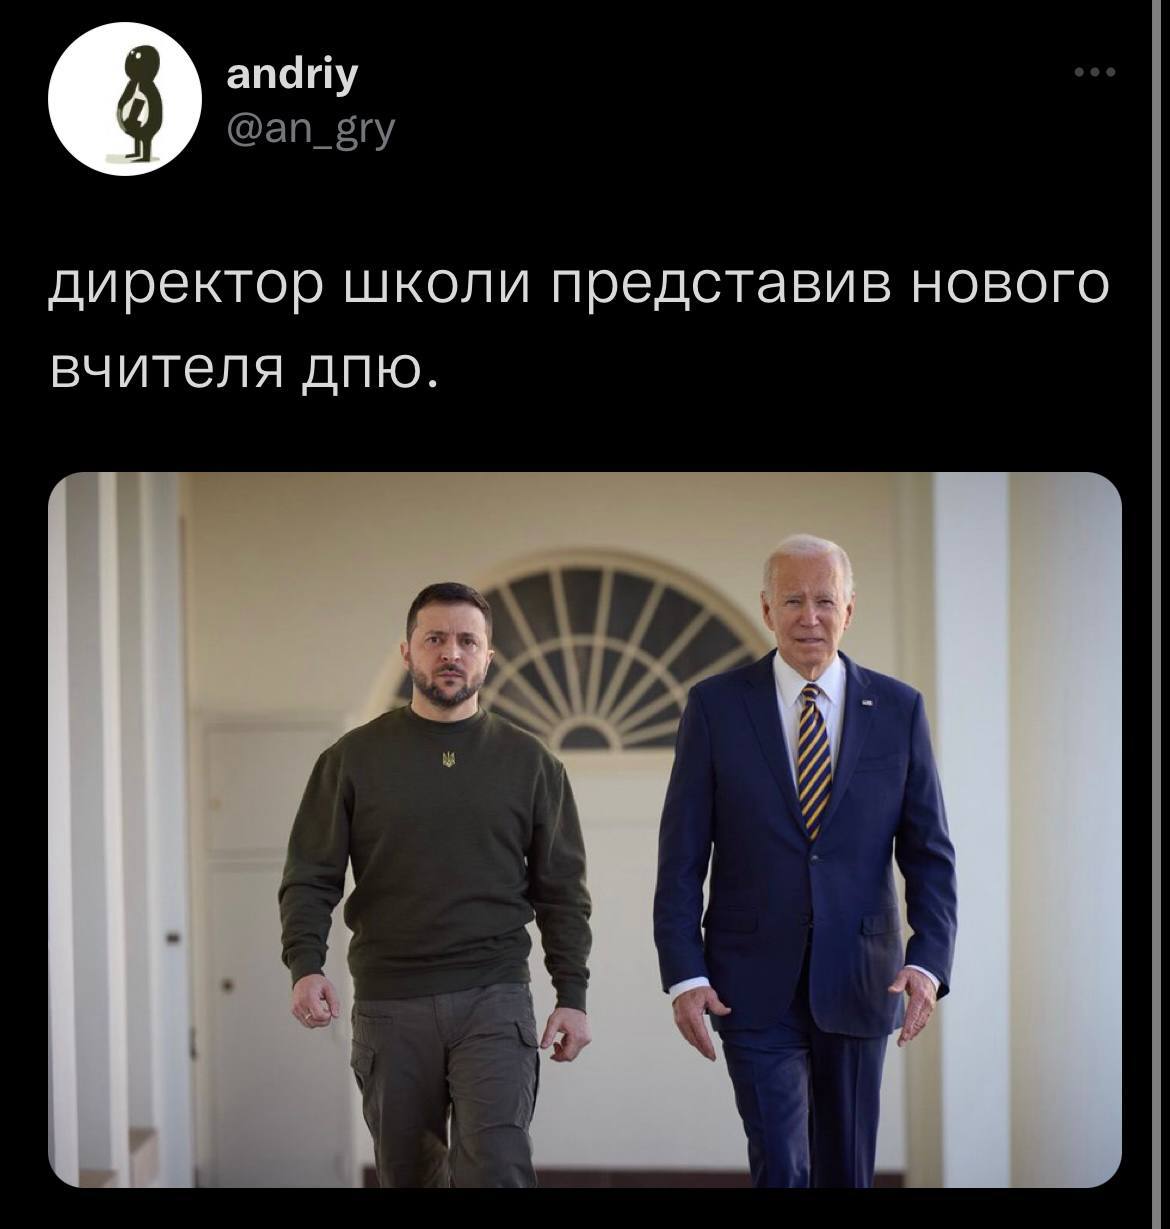This screenshot has height=1229, width=1170.
Task: Tap the flag lapel pin on the suit
Action: pyautogui.click(x=866, y=703)
